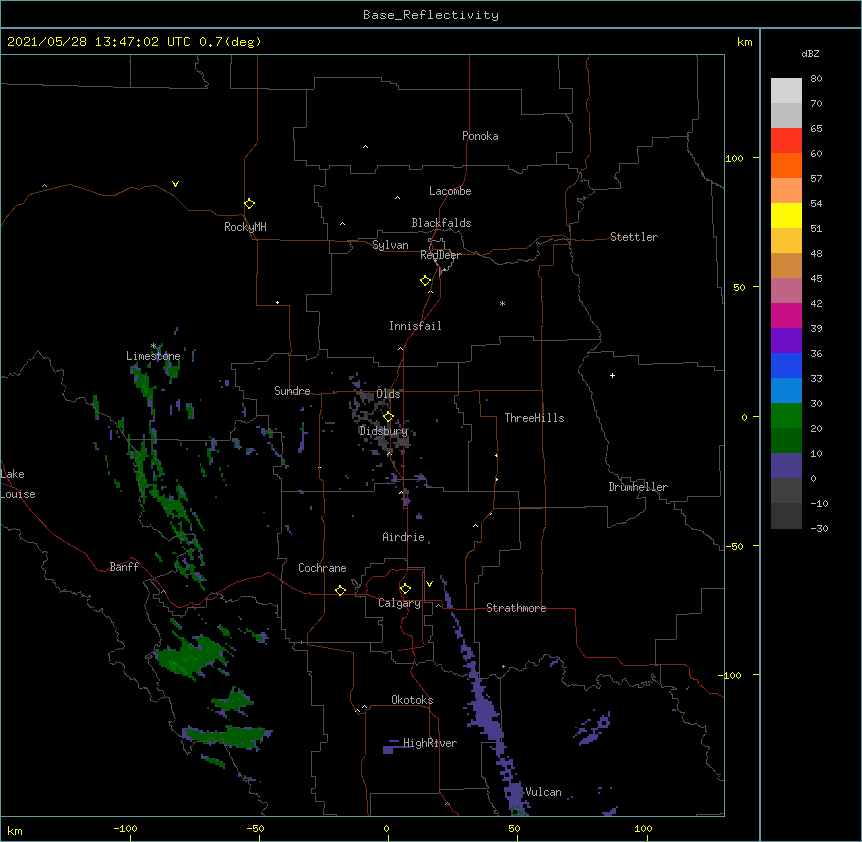Select the legend value -30

[819, 528]
